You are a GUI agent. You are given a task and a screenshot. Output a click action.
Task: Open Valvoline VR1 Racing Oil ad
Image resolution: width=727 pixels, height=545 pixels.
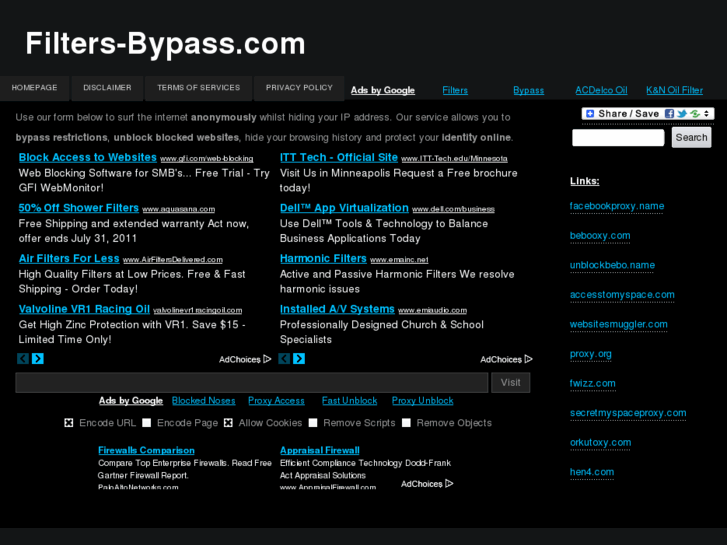coord(84,309)
